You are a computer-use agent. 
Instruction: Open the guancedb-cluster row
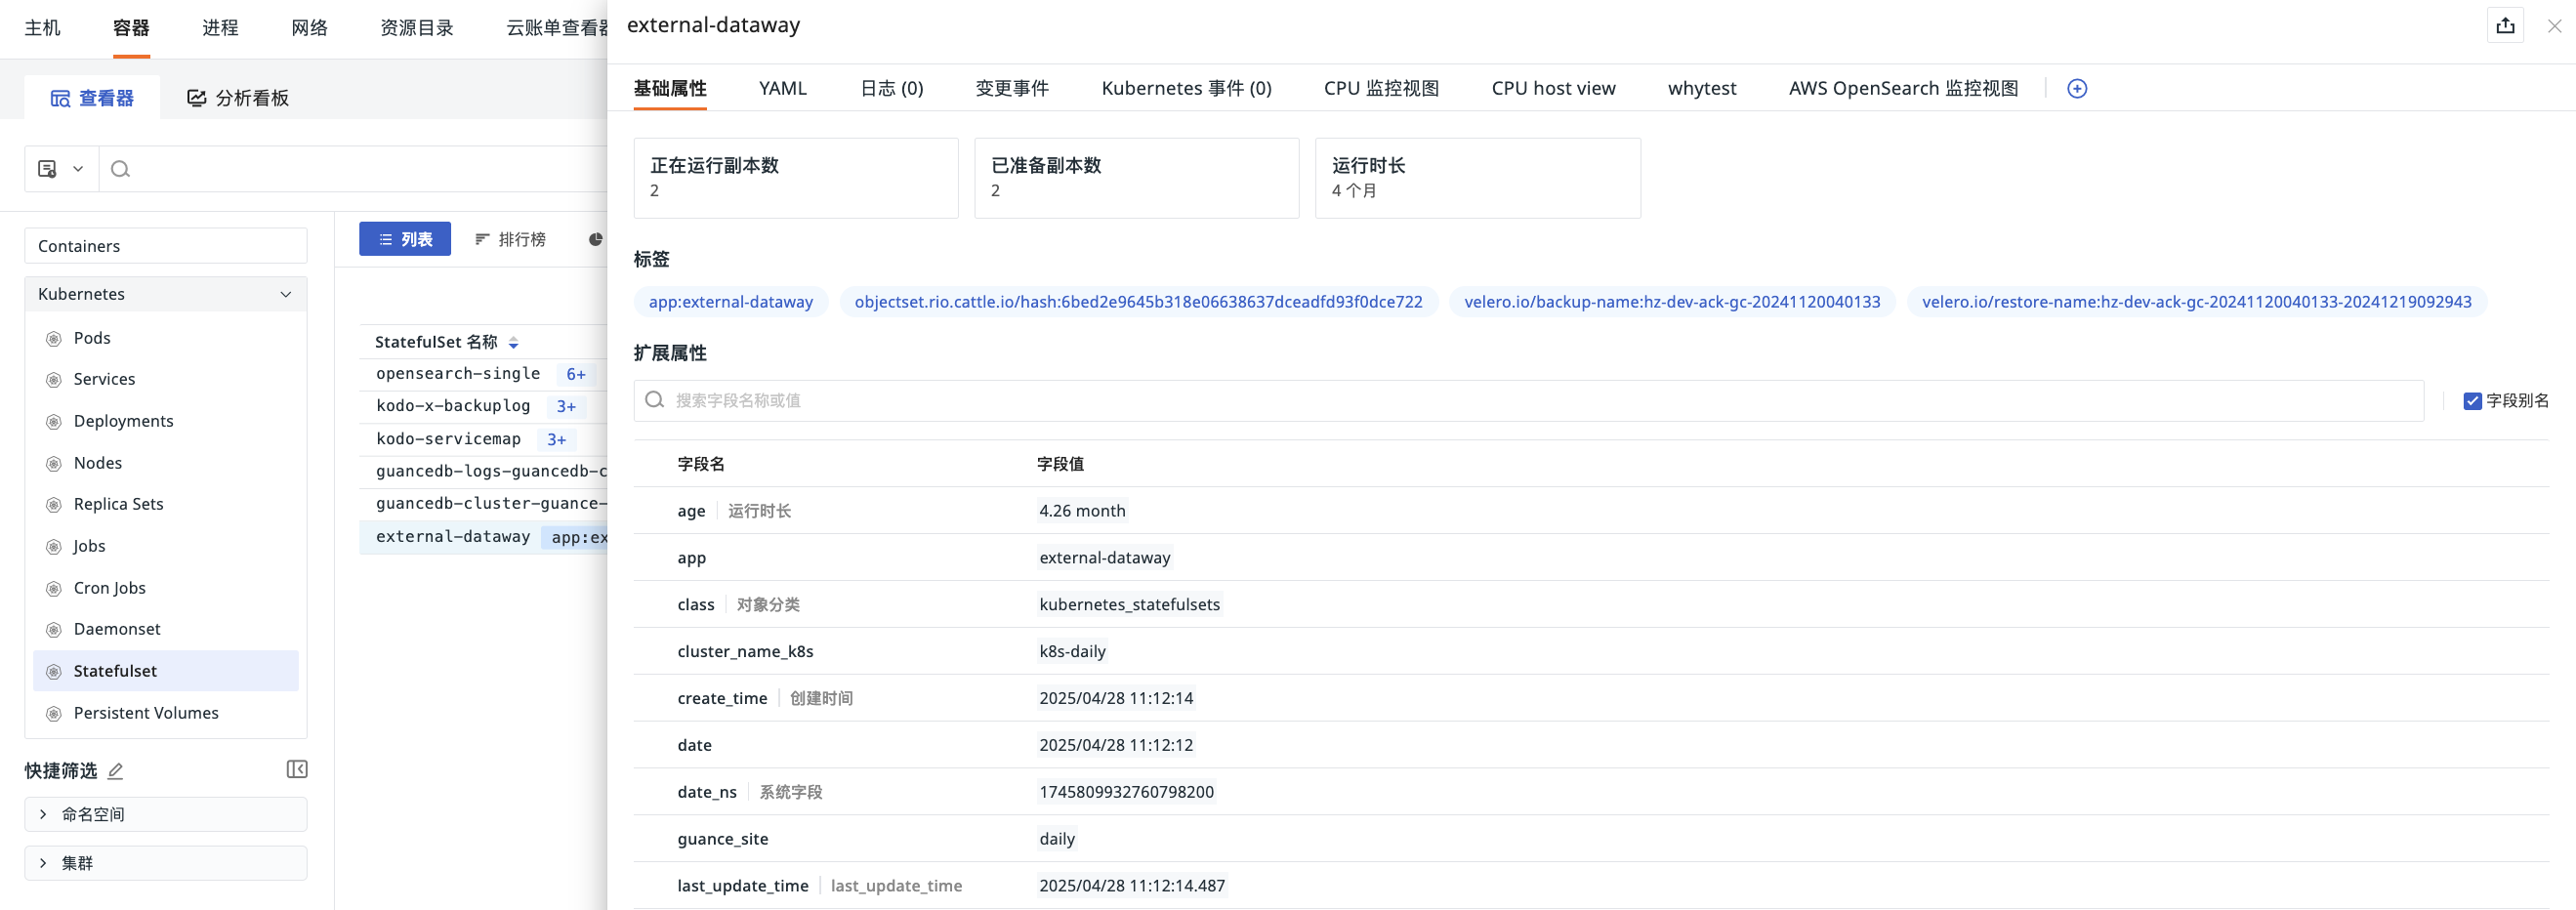coord(491,503)
